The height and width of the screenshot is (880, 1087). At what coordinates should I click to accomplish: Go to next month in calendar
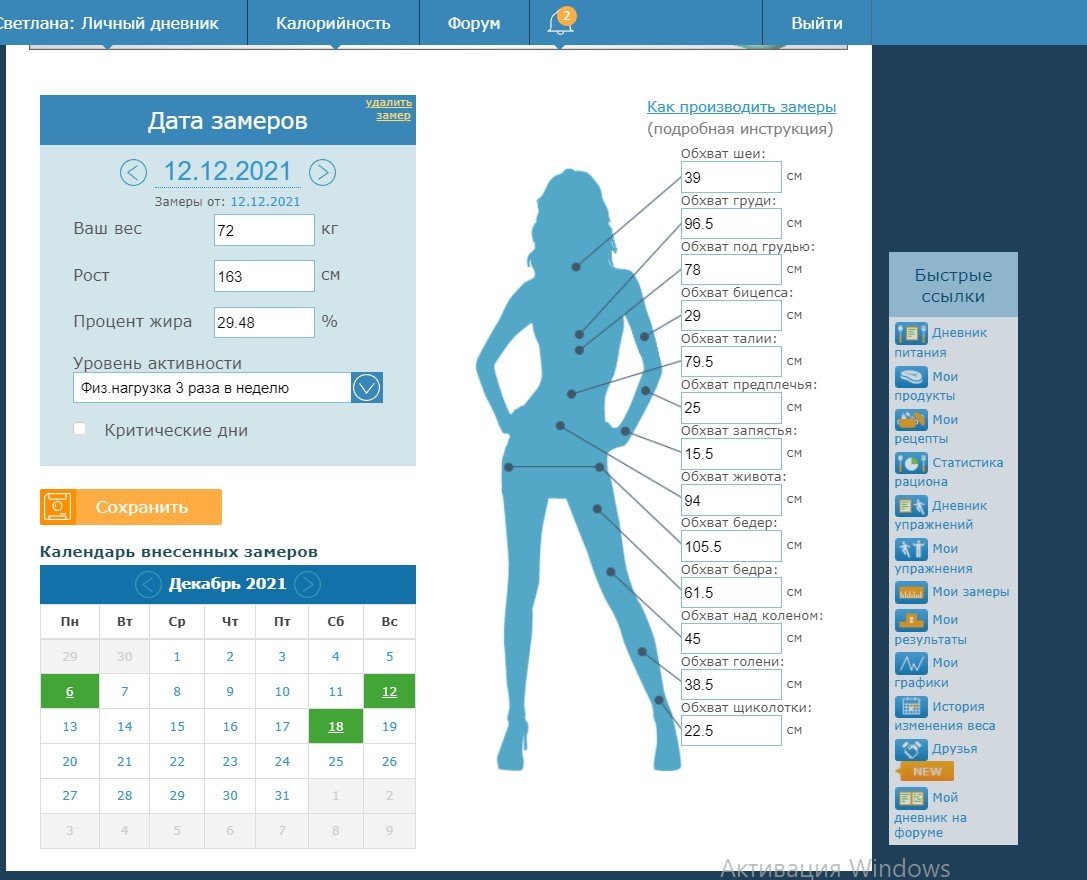(x=308, y=584)
